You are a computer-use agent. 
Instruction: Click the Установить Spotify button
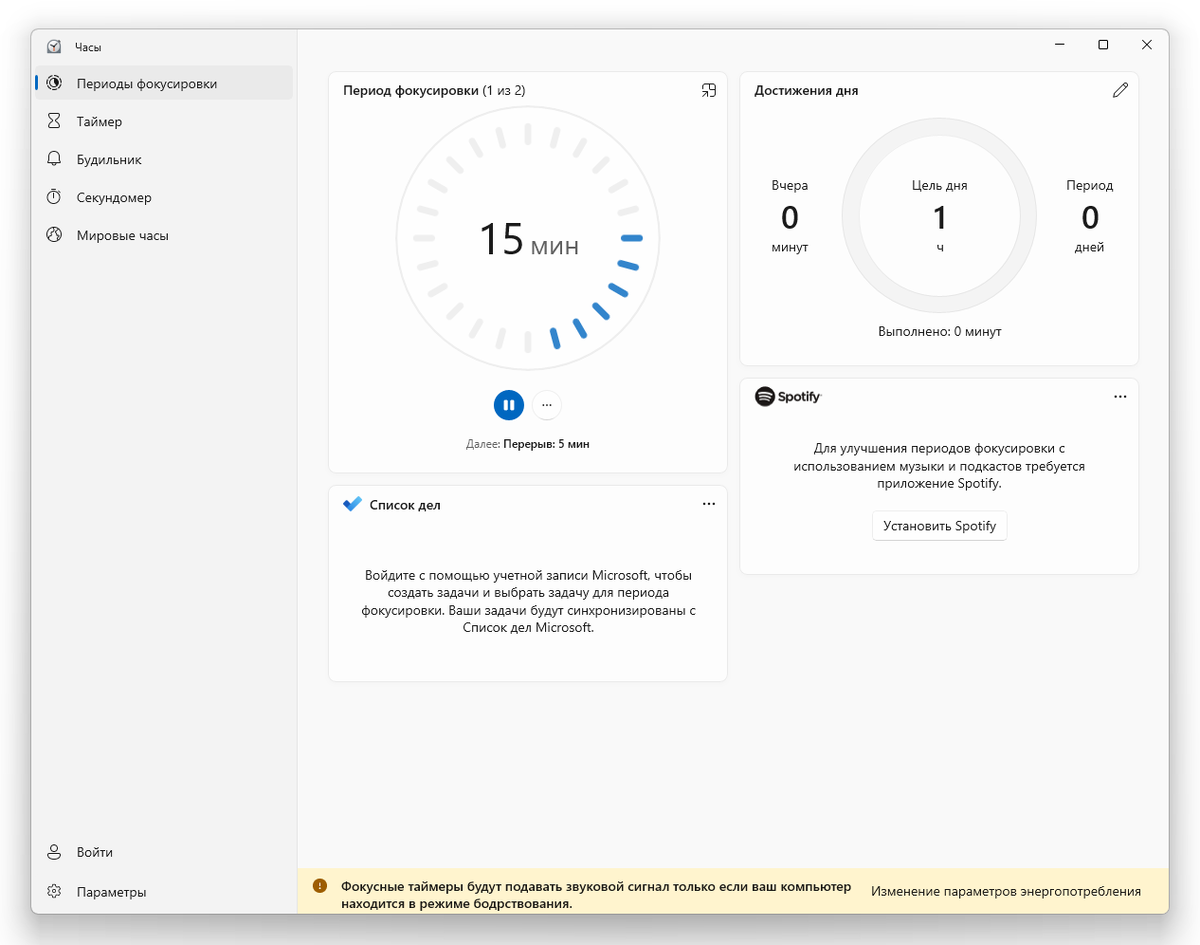pyautogui.click(x=939, y=526)
